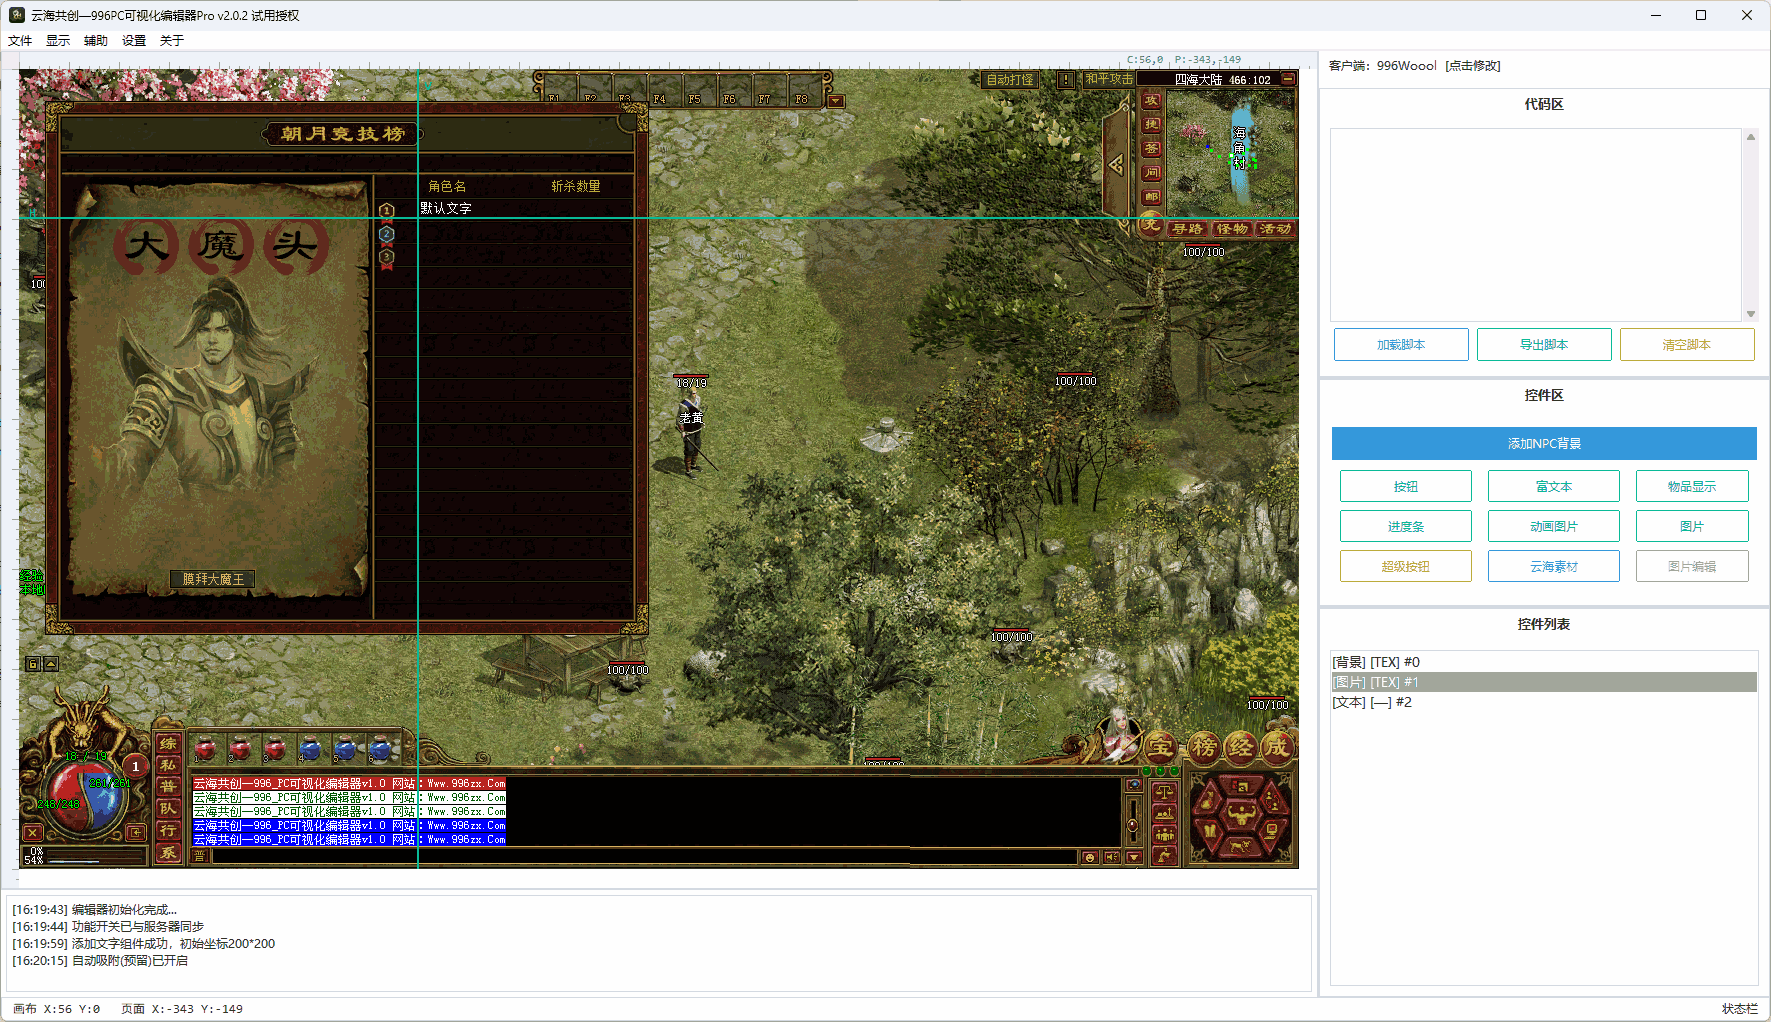
Task: Click the code area scrollbar down arrow
Action: (x=1750, y=314)
